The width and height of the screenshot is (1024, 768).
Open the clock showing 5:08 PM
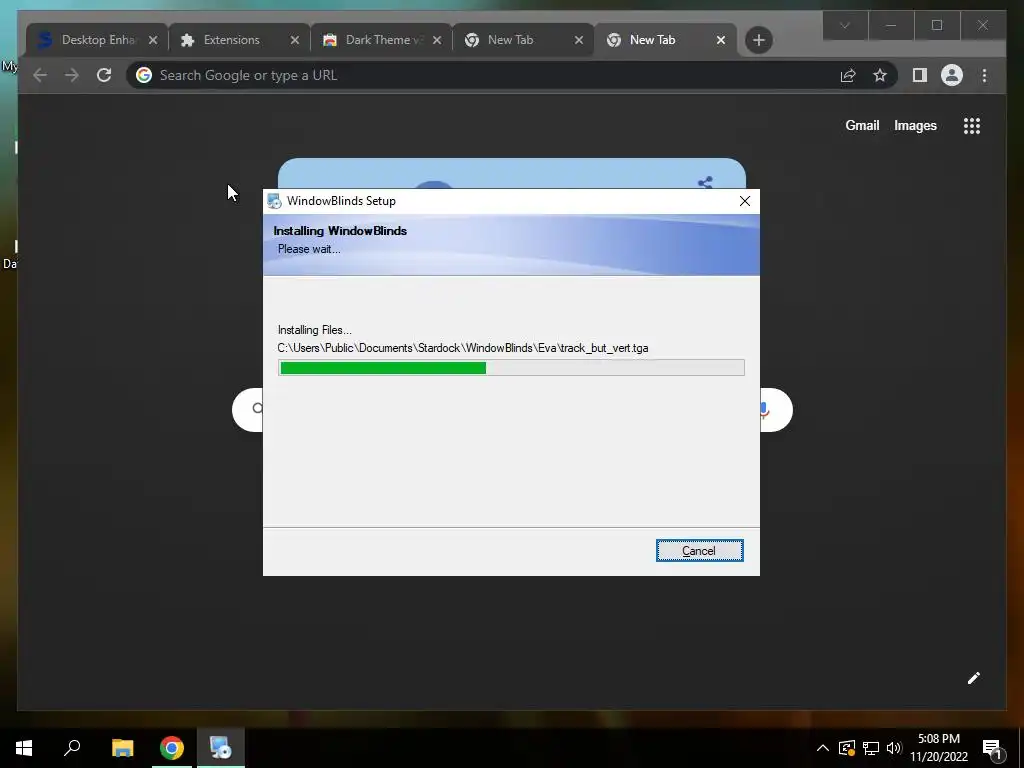click(939, 748)
